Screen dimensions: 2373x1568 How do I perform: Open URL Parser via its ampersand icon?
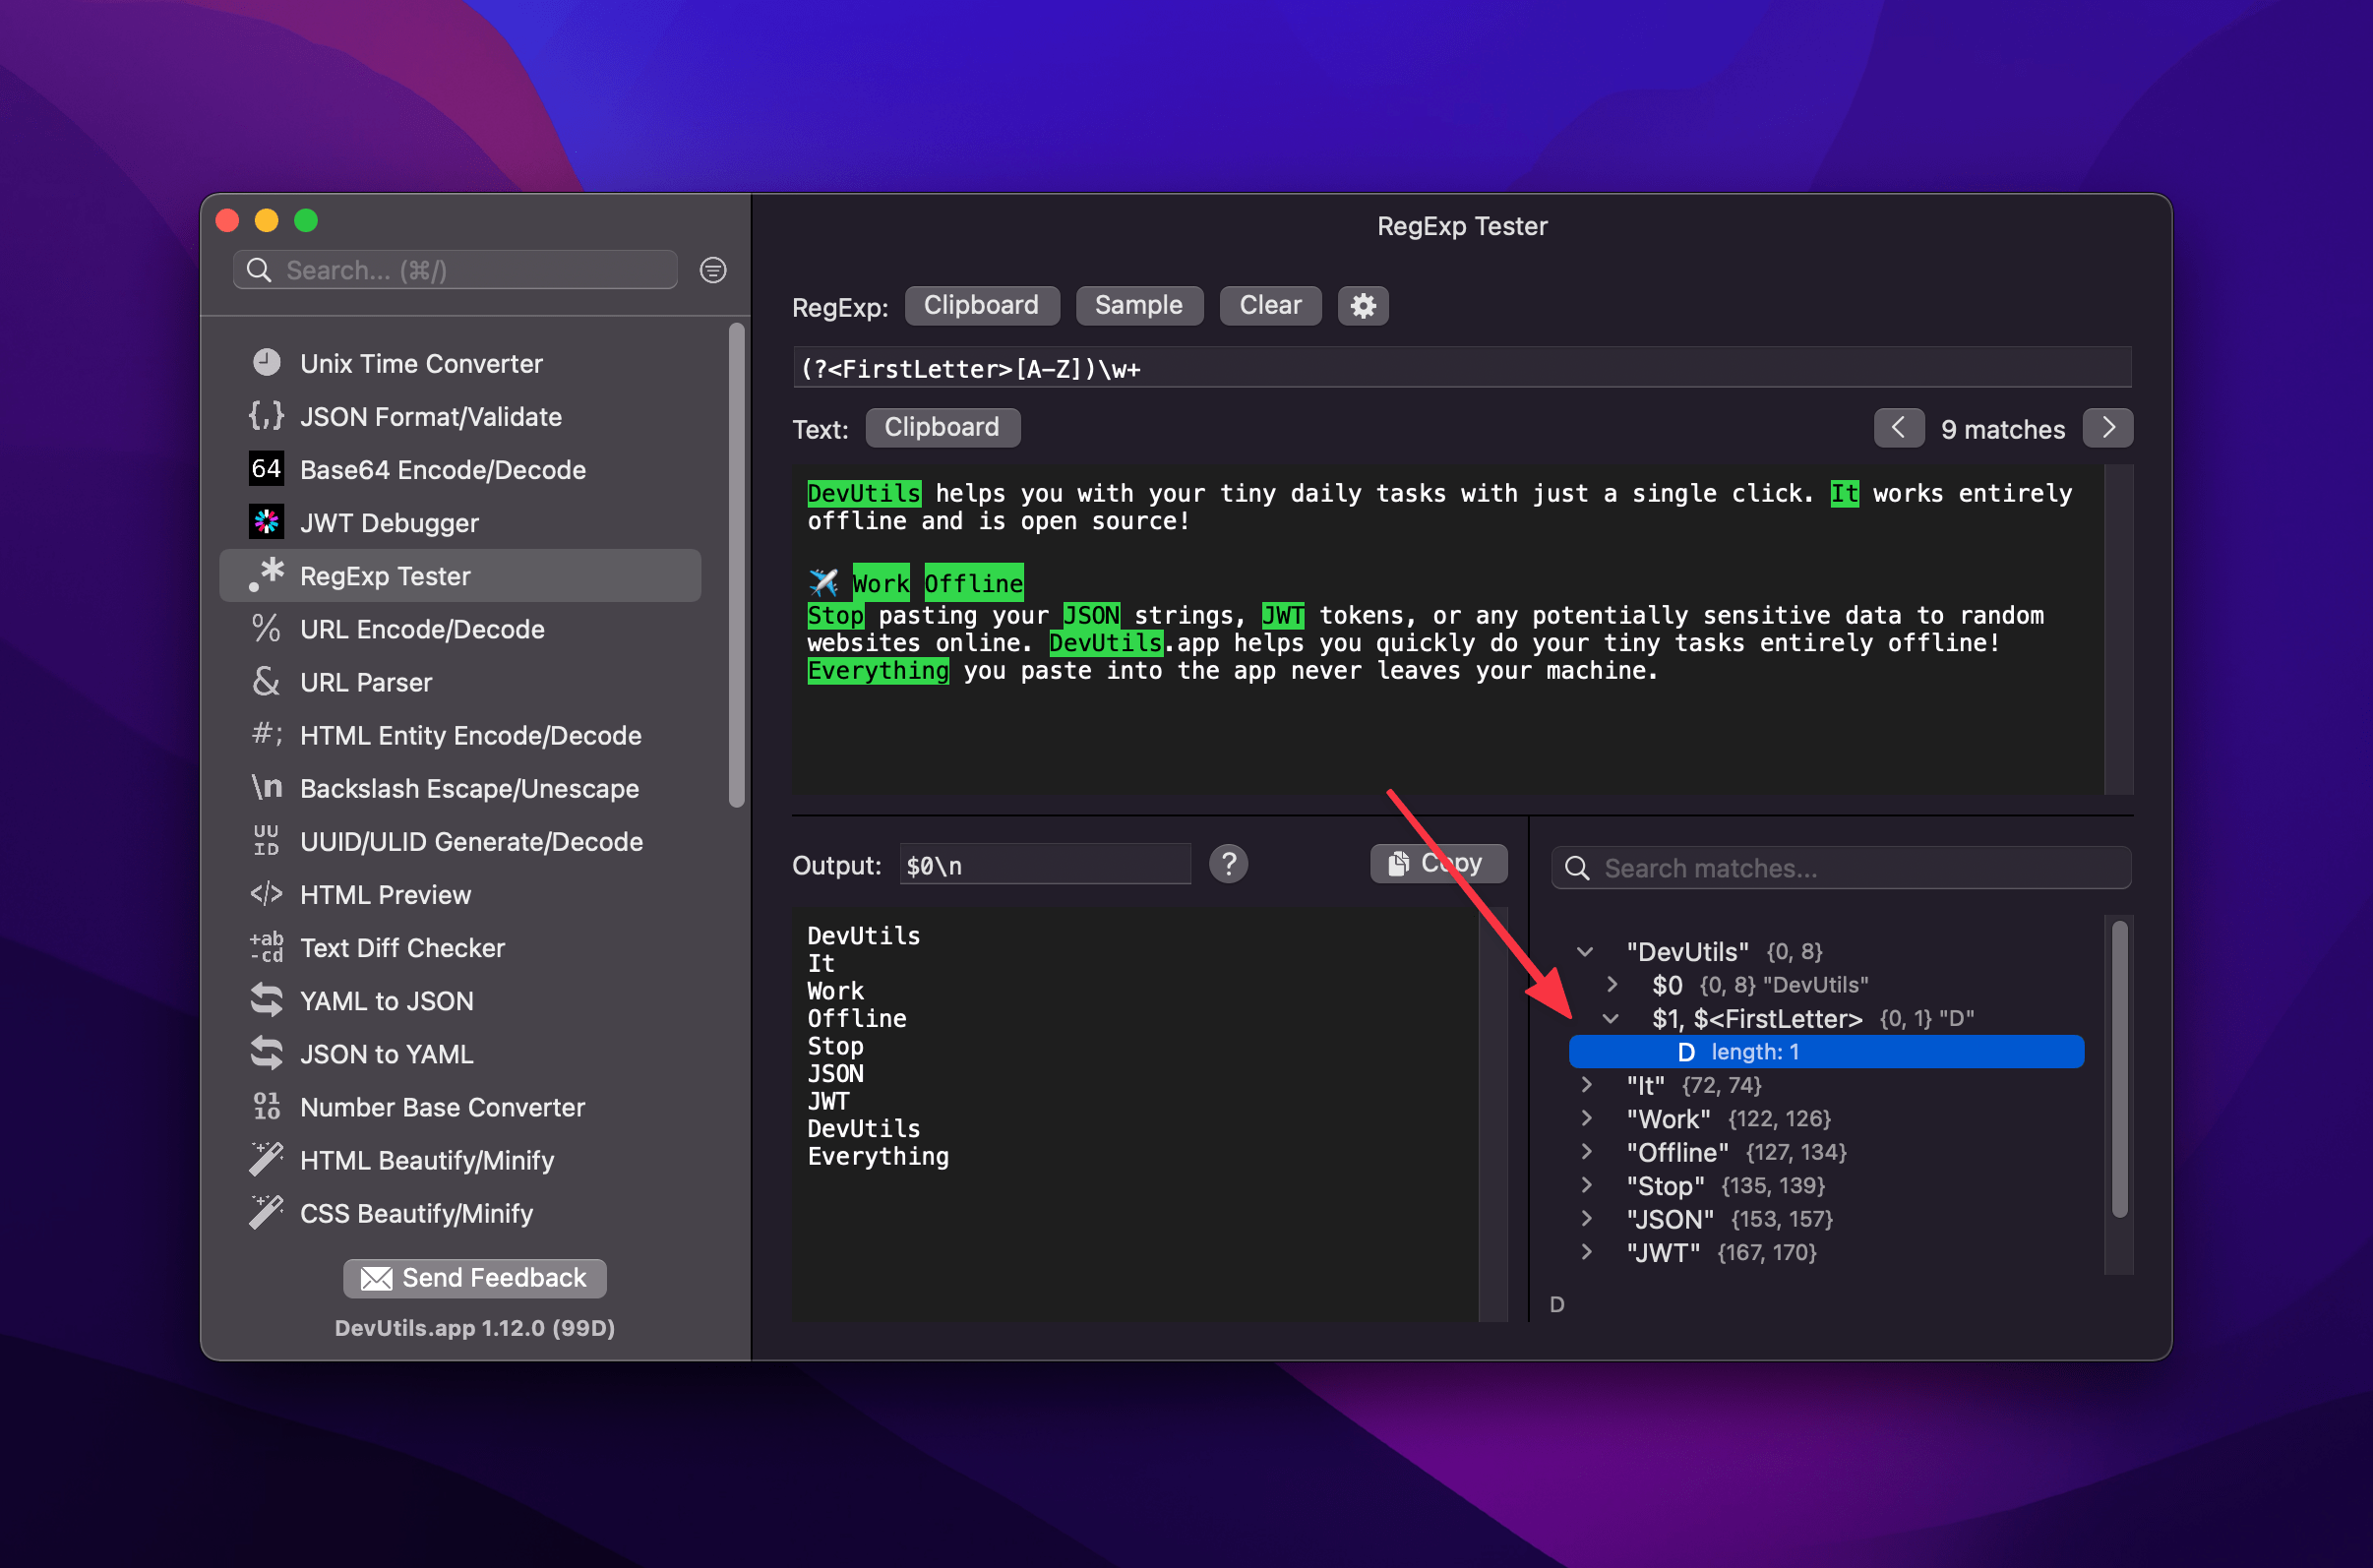266,682
